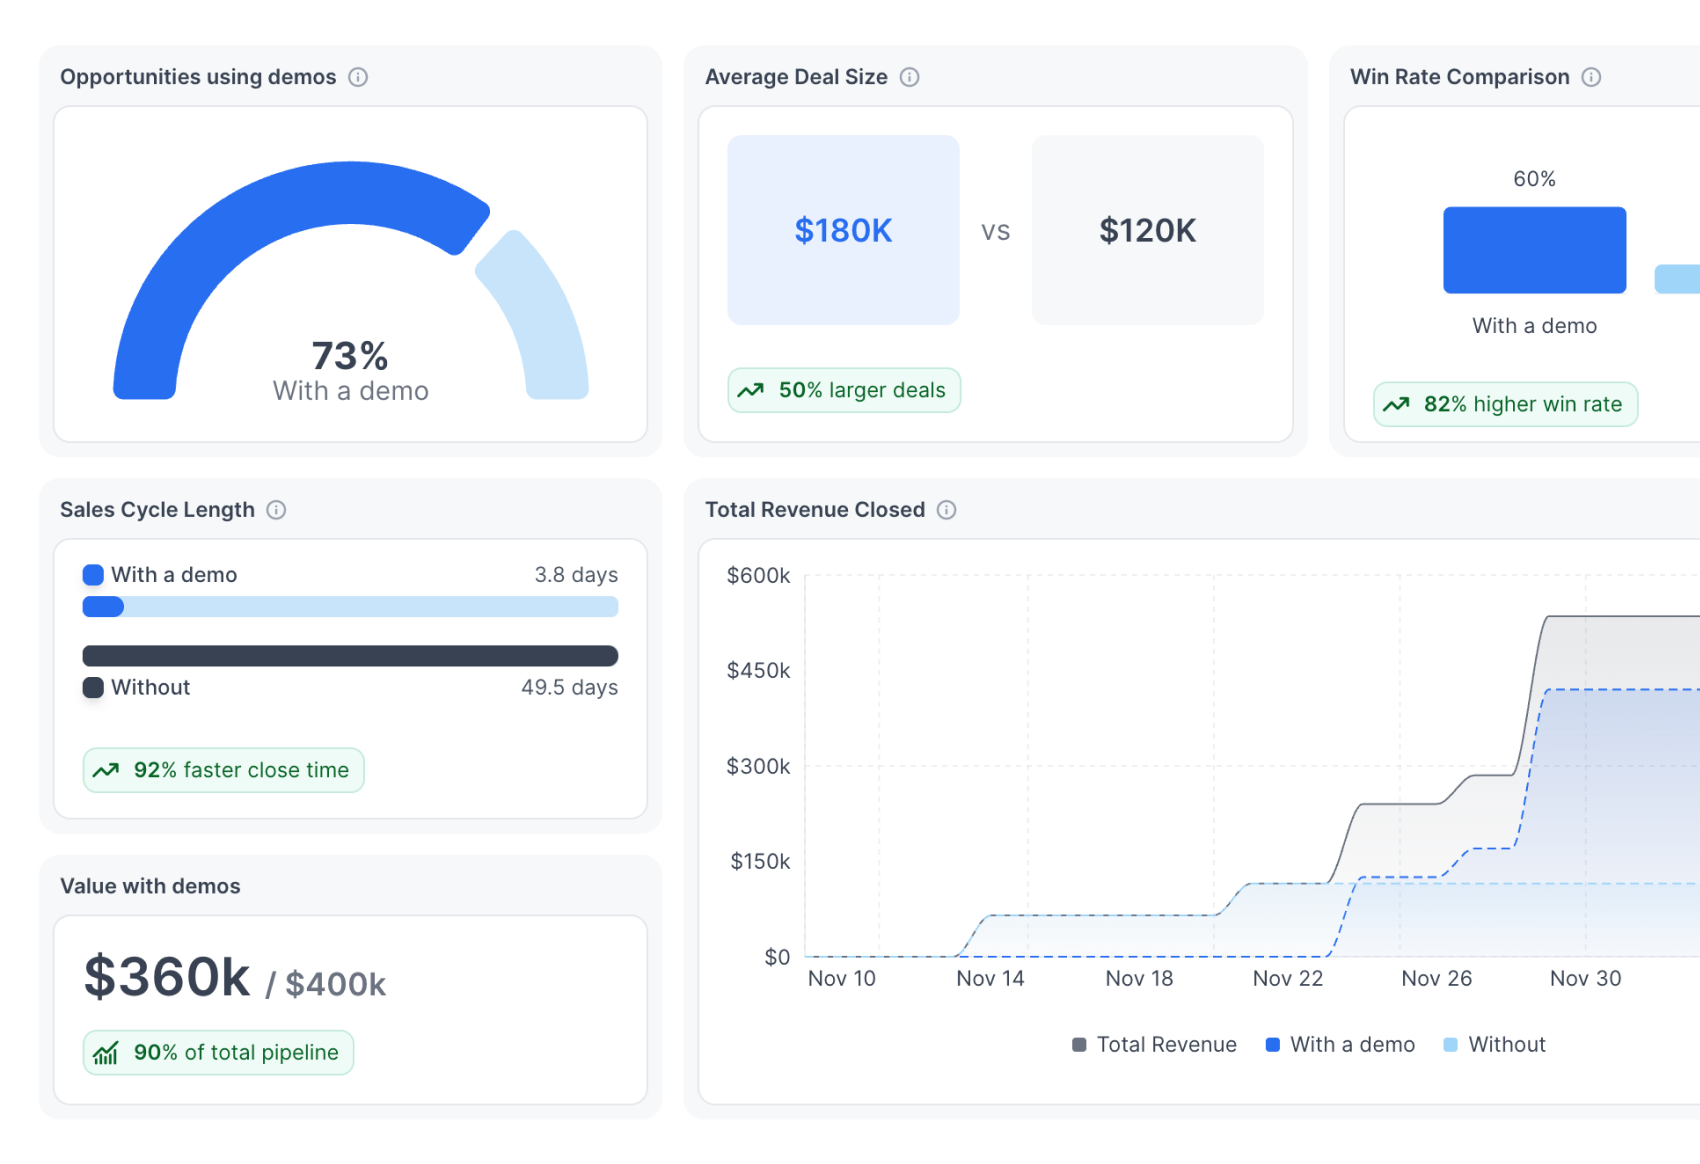Click info icon beside Sales Cycle Length
This screenshot has width=1700, height=1164.
(276, 510)
